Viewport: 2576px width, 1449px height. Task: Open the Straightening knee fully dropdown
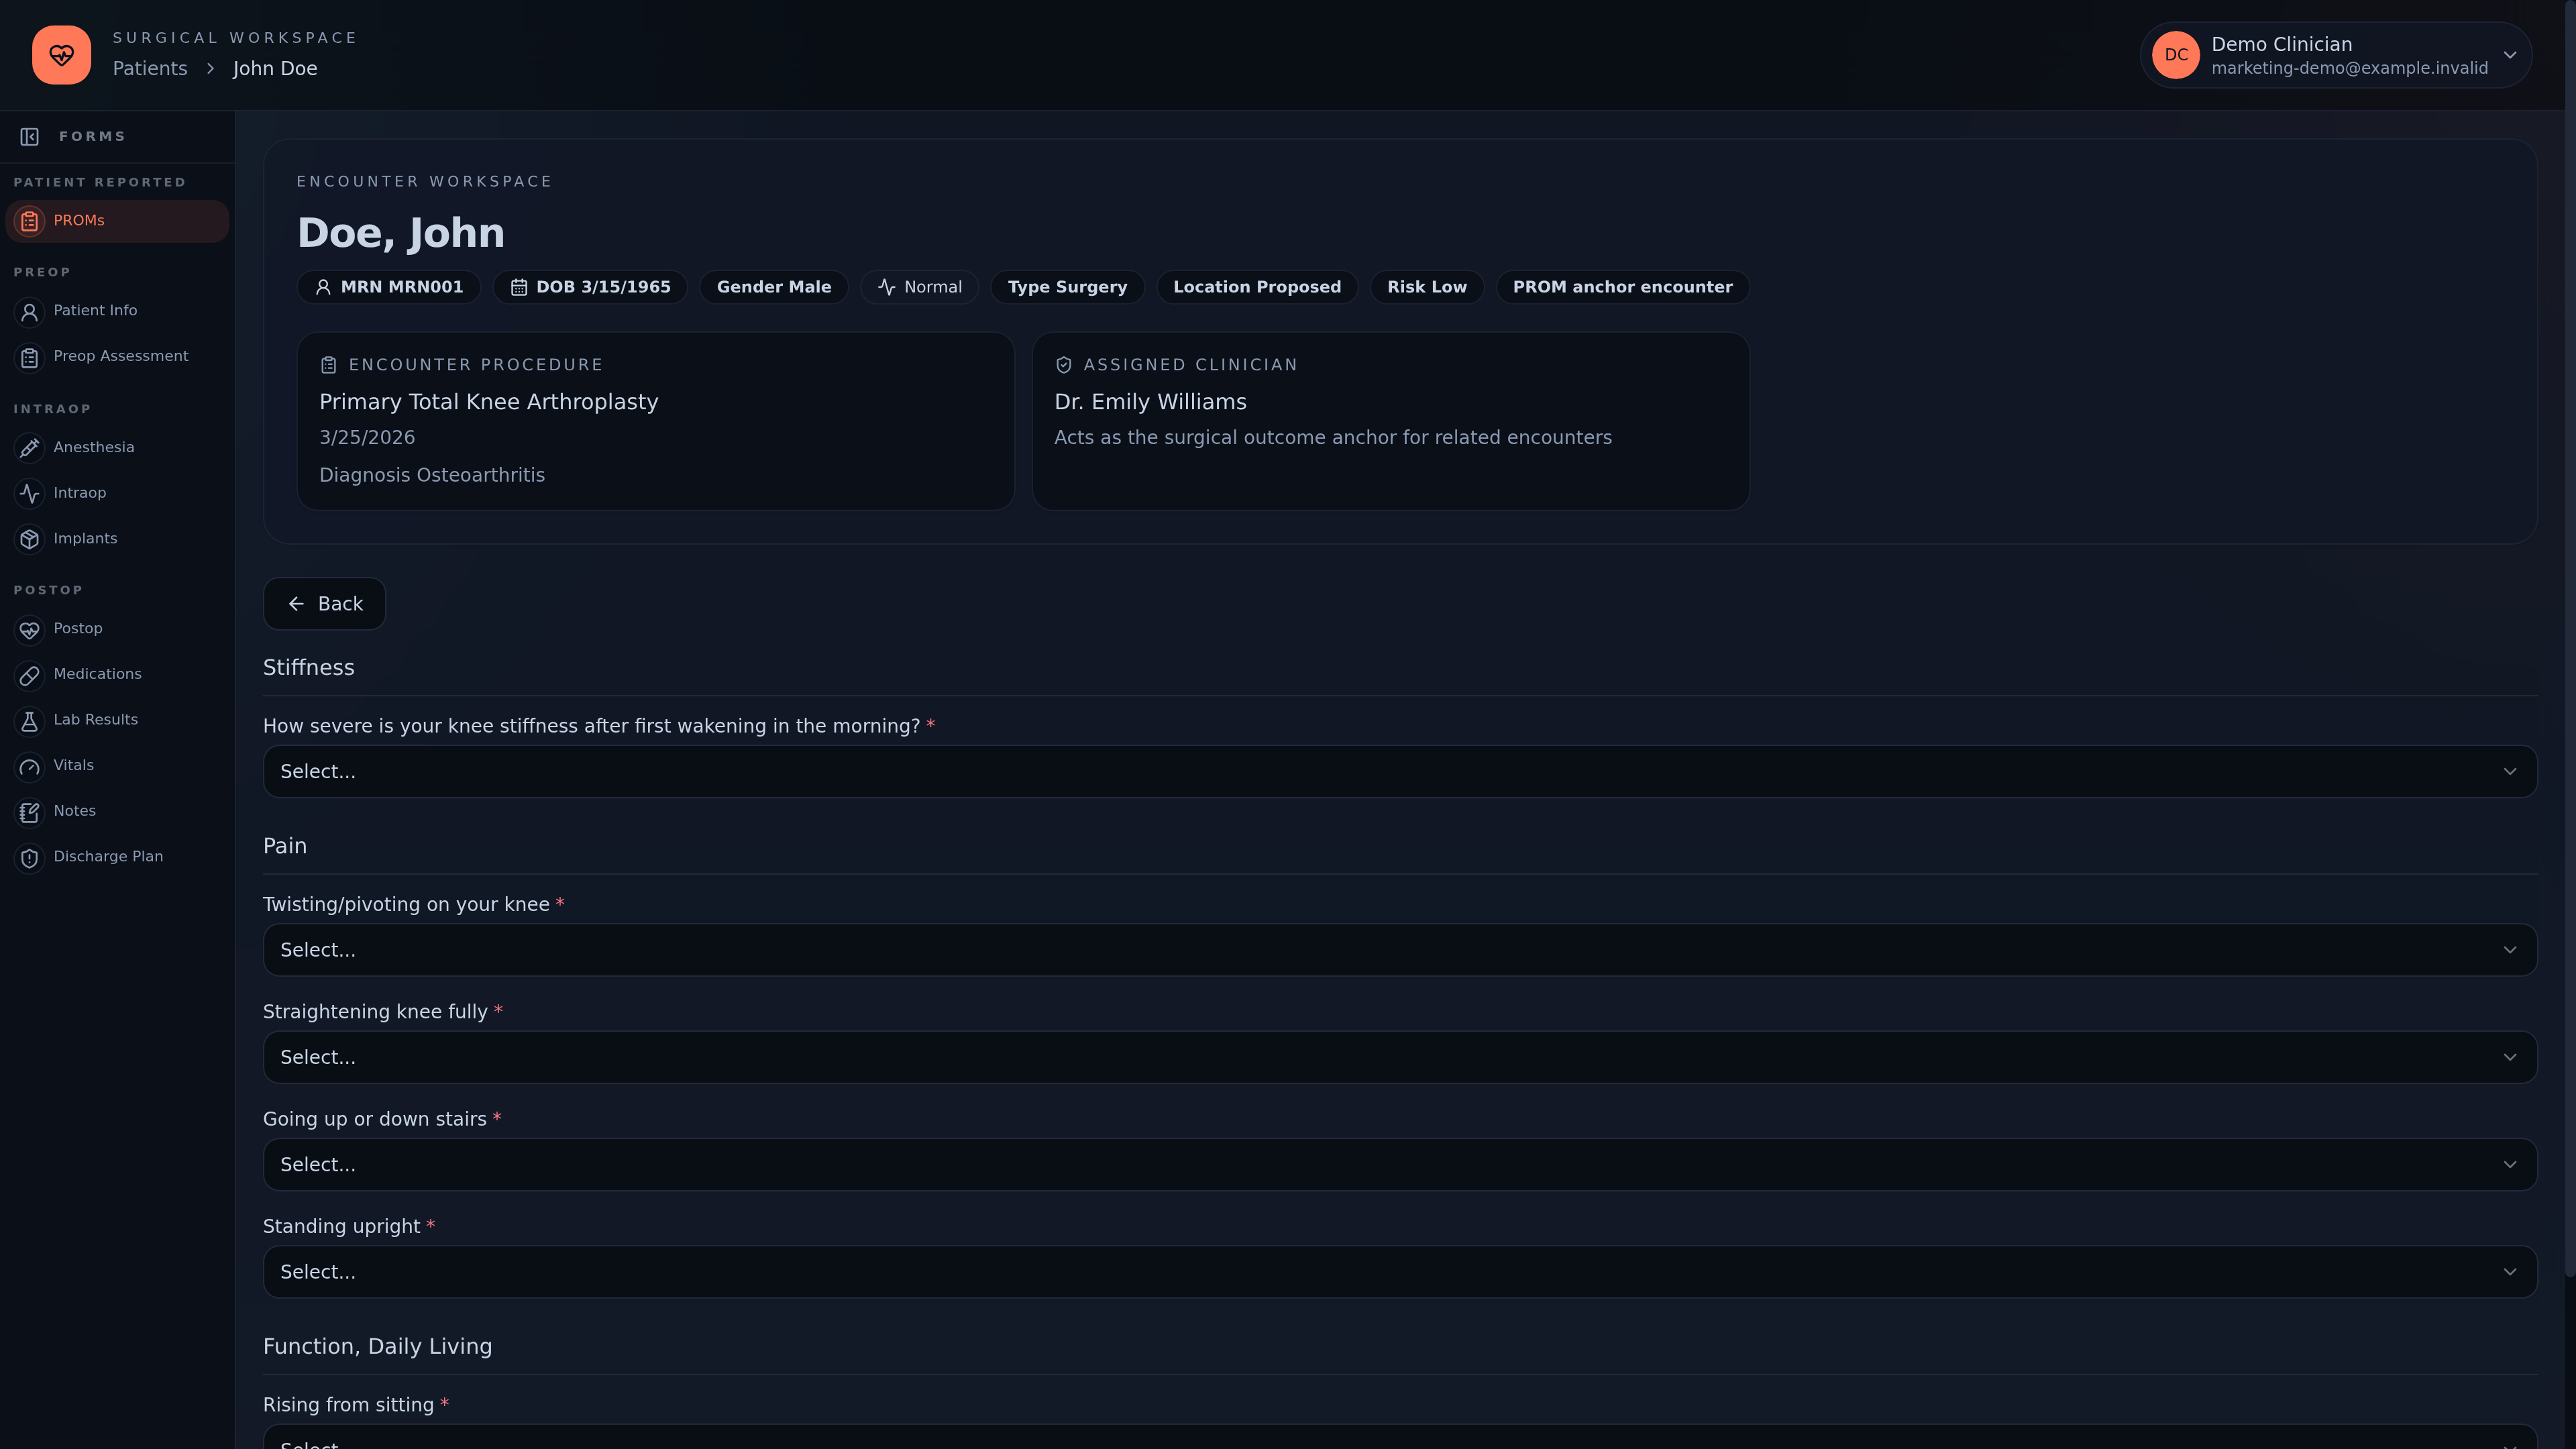coord(1400,1057)
